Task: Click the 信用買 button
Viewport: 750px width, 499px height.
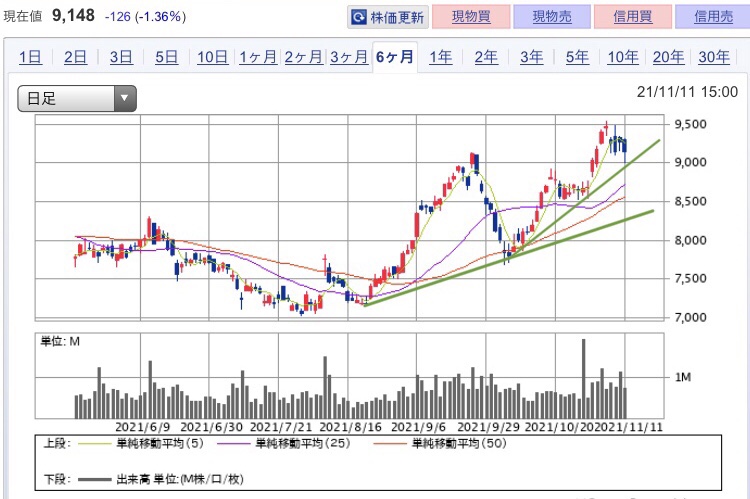Action: pos(633,17)
